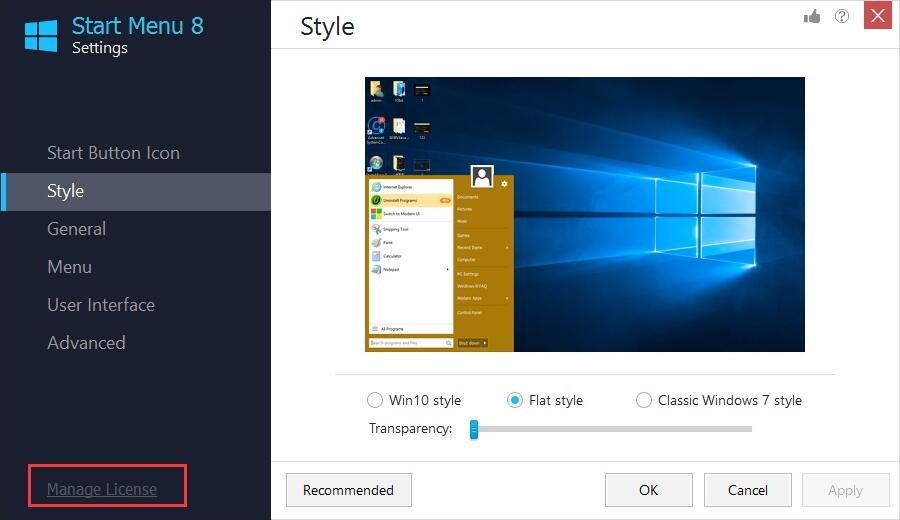Click the Apply button
Image resolution: width=900 pixels, height=520 pixels.
click(x=845, y=490)
